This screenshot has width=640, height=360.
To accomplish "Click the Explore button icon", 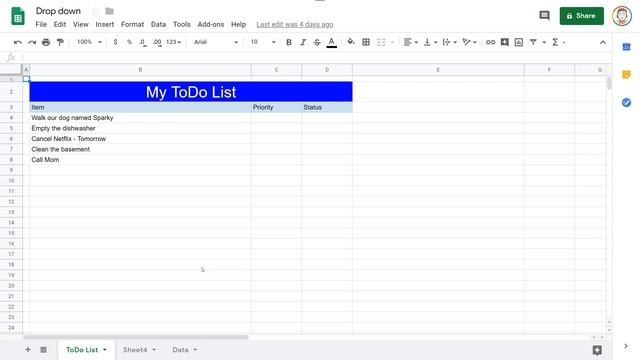I will pyautogui.click(x=597, y=350).
